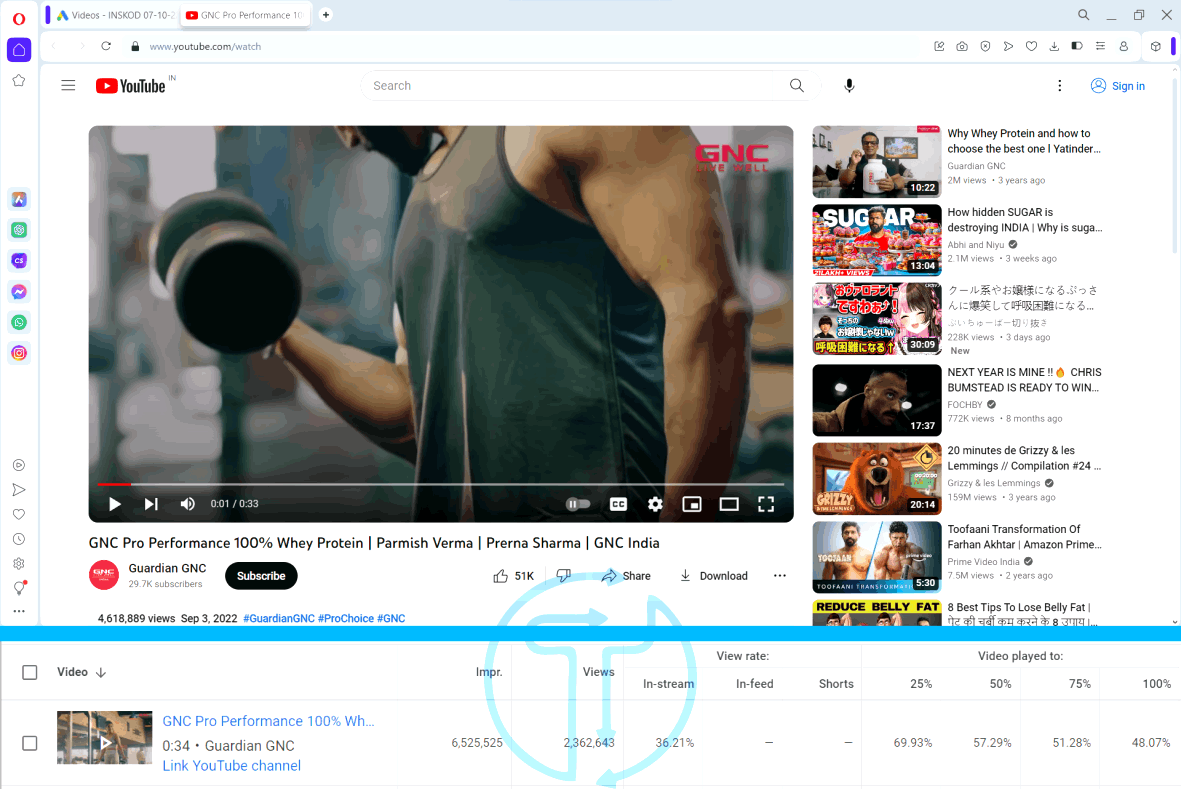Open Instagram from the Opera sidebar

[19, 353]
